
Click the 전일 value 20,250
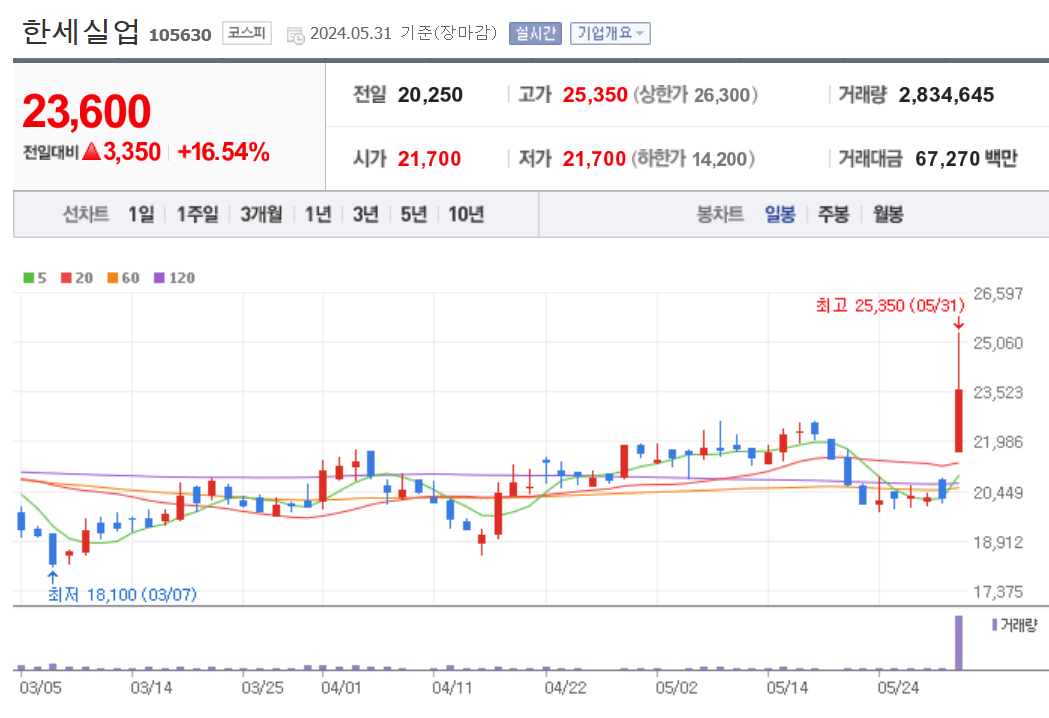coord(430,95)
